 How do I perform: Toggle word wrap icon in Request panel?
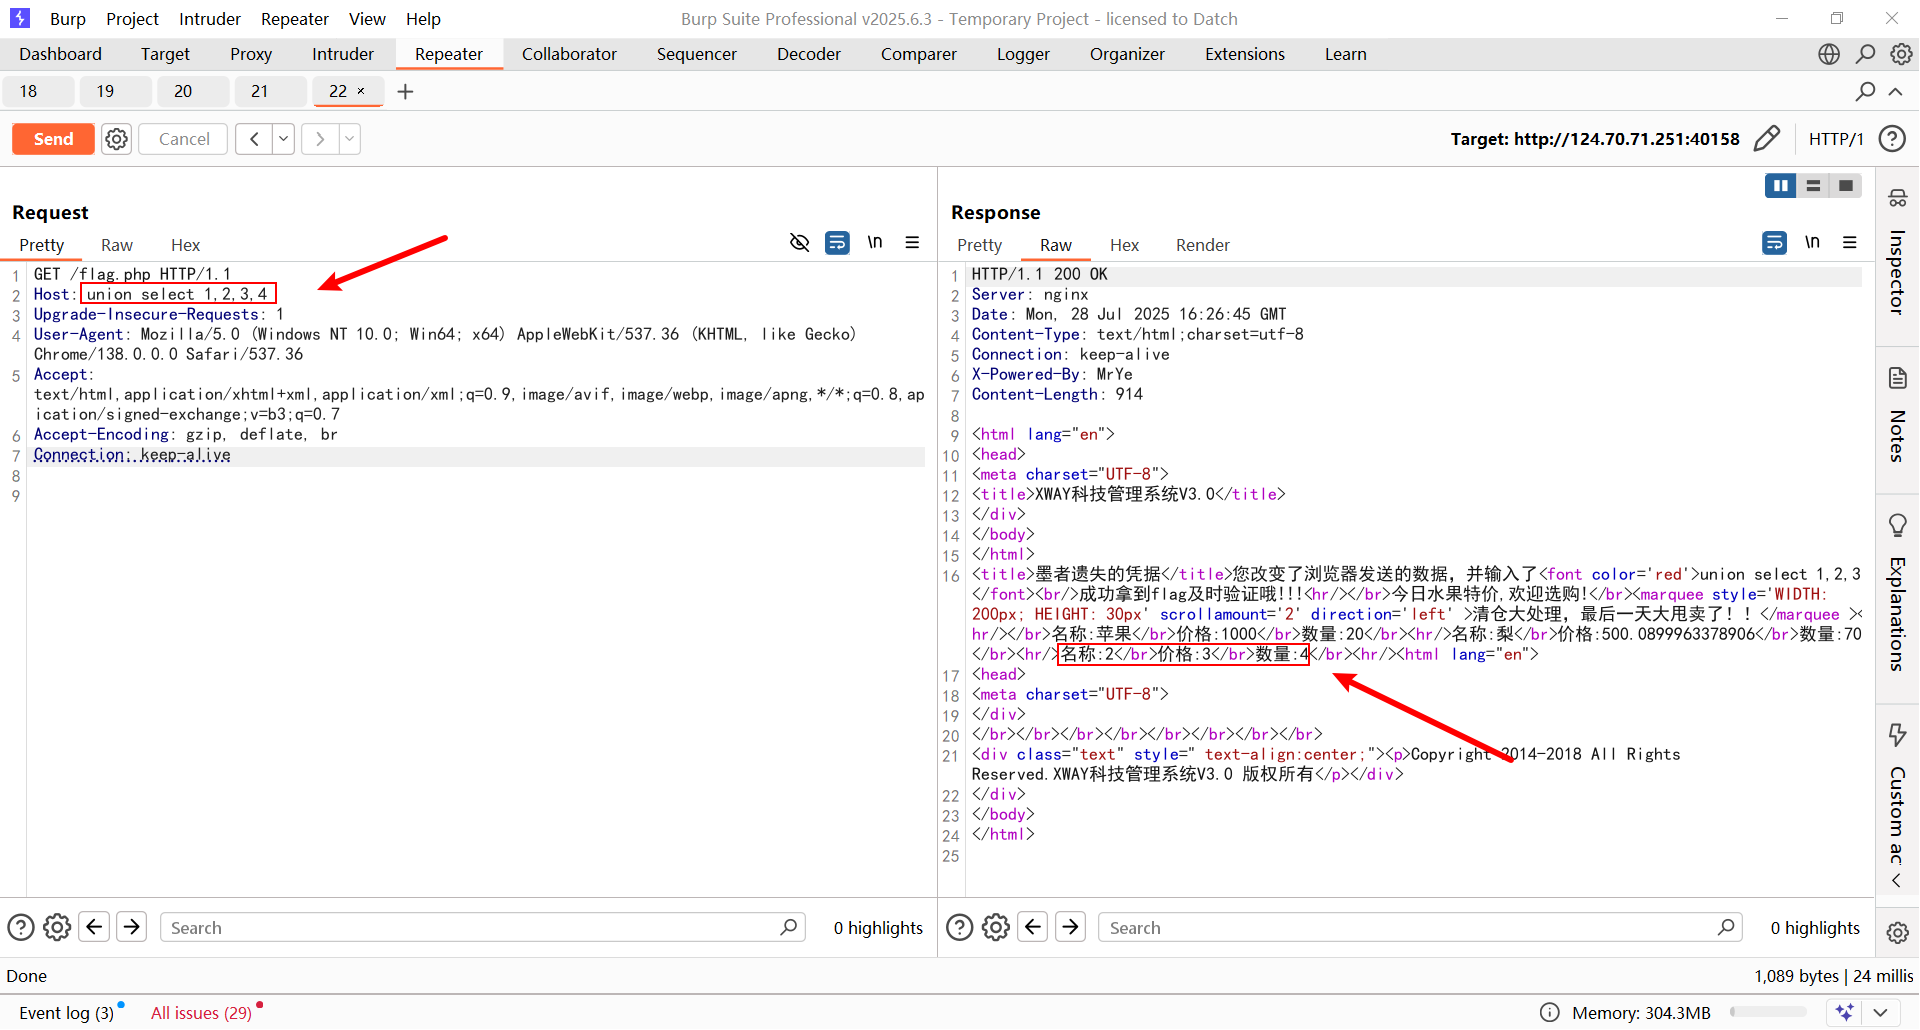pos(837,242)
